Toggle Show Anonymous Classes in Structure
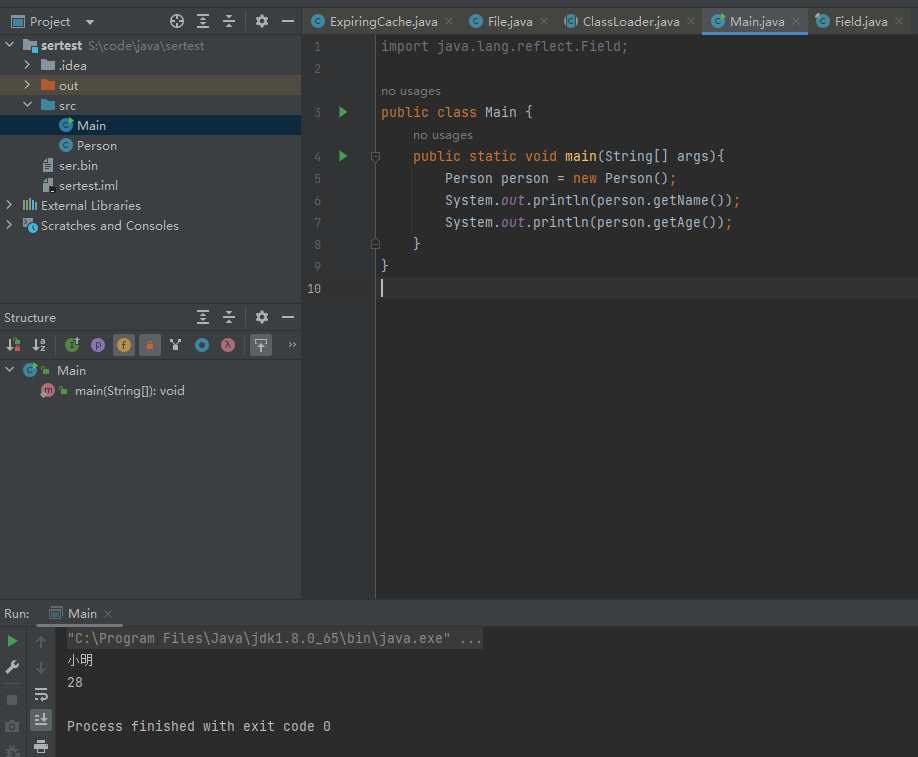This screenshot has width=918, height=757. point(175,345)
